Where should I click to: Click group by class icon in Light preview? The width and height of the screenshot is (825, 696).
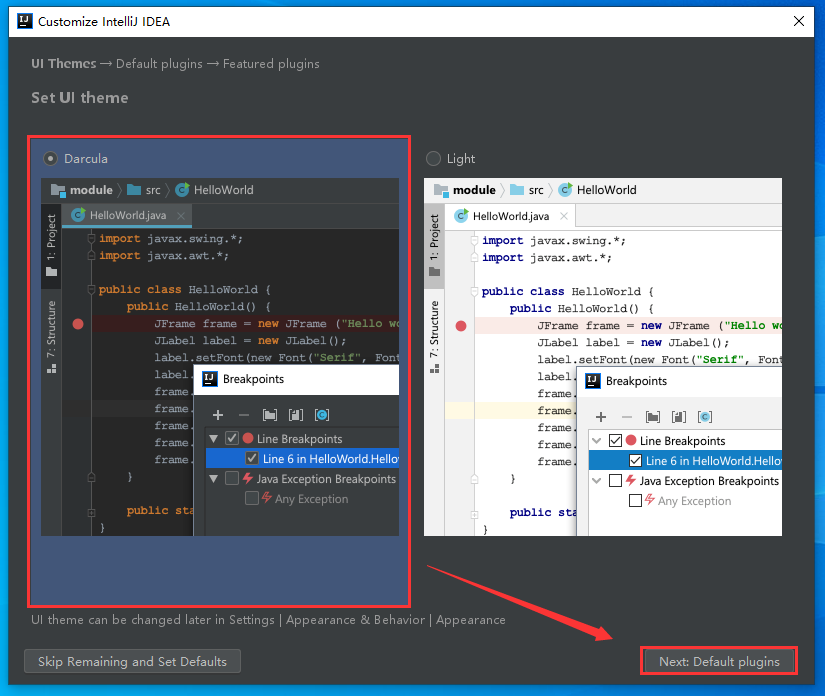705,417
